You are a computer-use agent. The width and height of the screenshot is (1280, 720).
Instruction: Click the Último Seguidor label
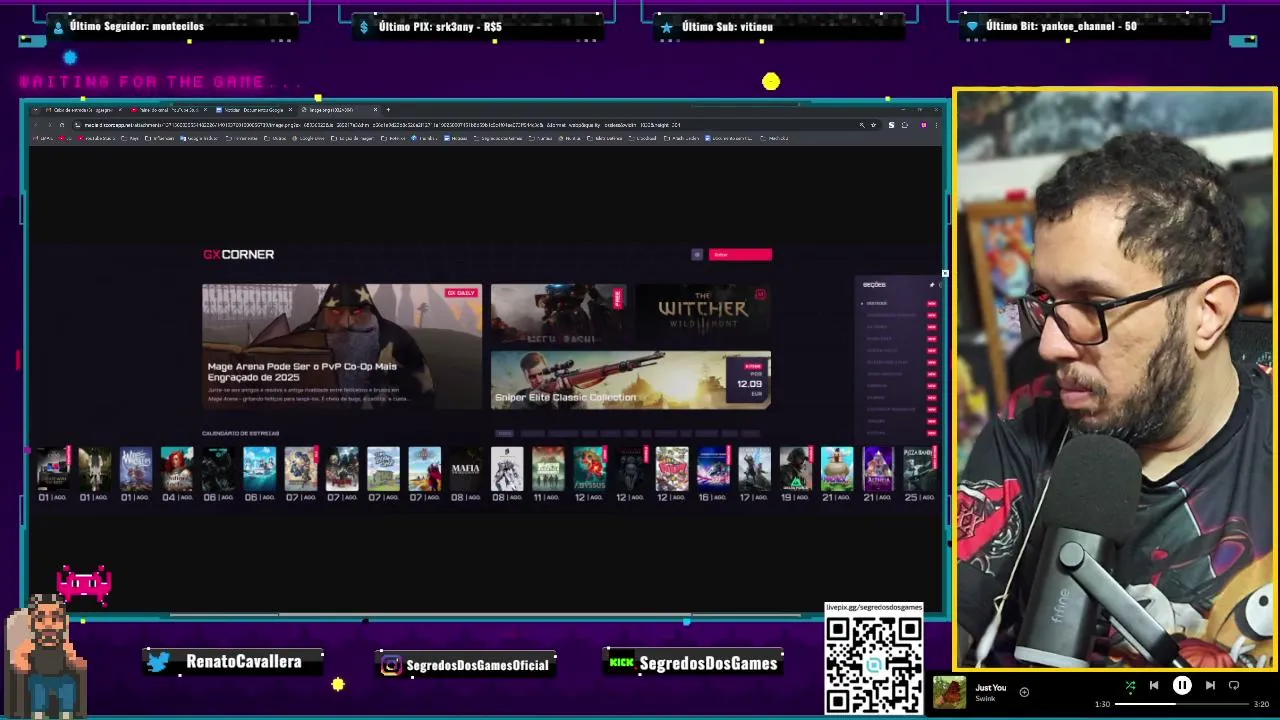point(136,26)
